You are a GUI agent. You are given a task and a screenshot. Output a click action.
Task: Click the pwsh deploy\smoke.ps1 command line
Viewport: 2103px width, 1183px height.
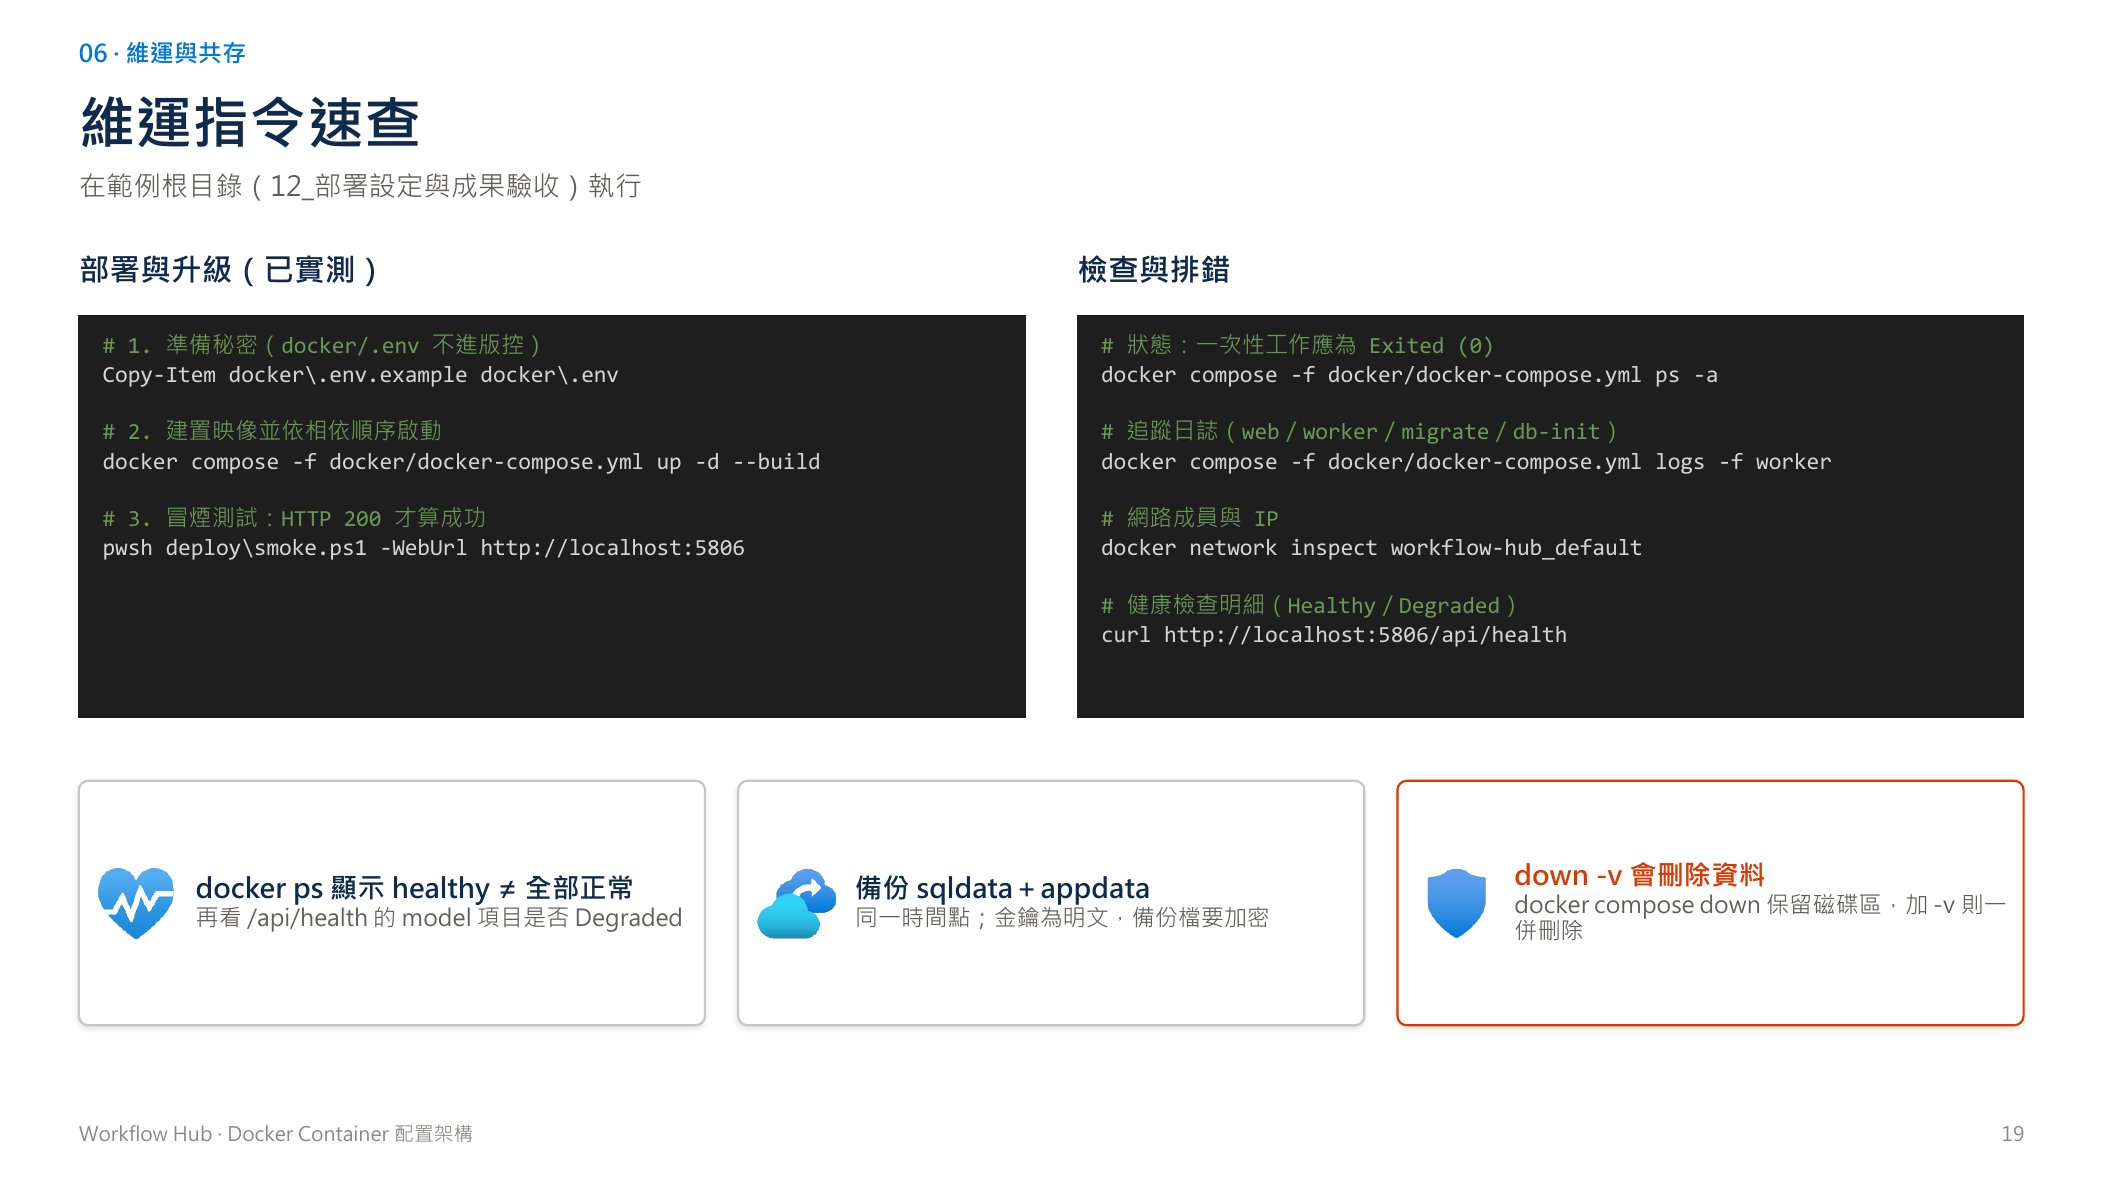point(423,548)
